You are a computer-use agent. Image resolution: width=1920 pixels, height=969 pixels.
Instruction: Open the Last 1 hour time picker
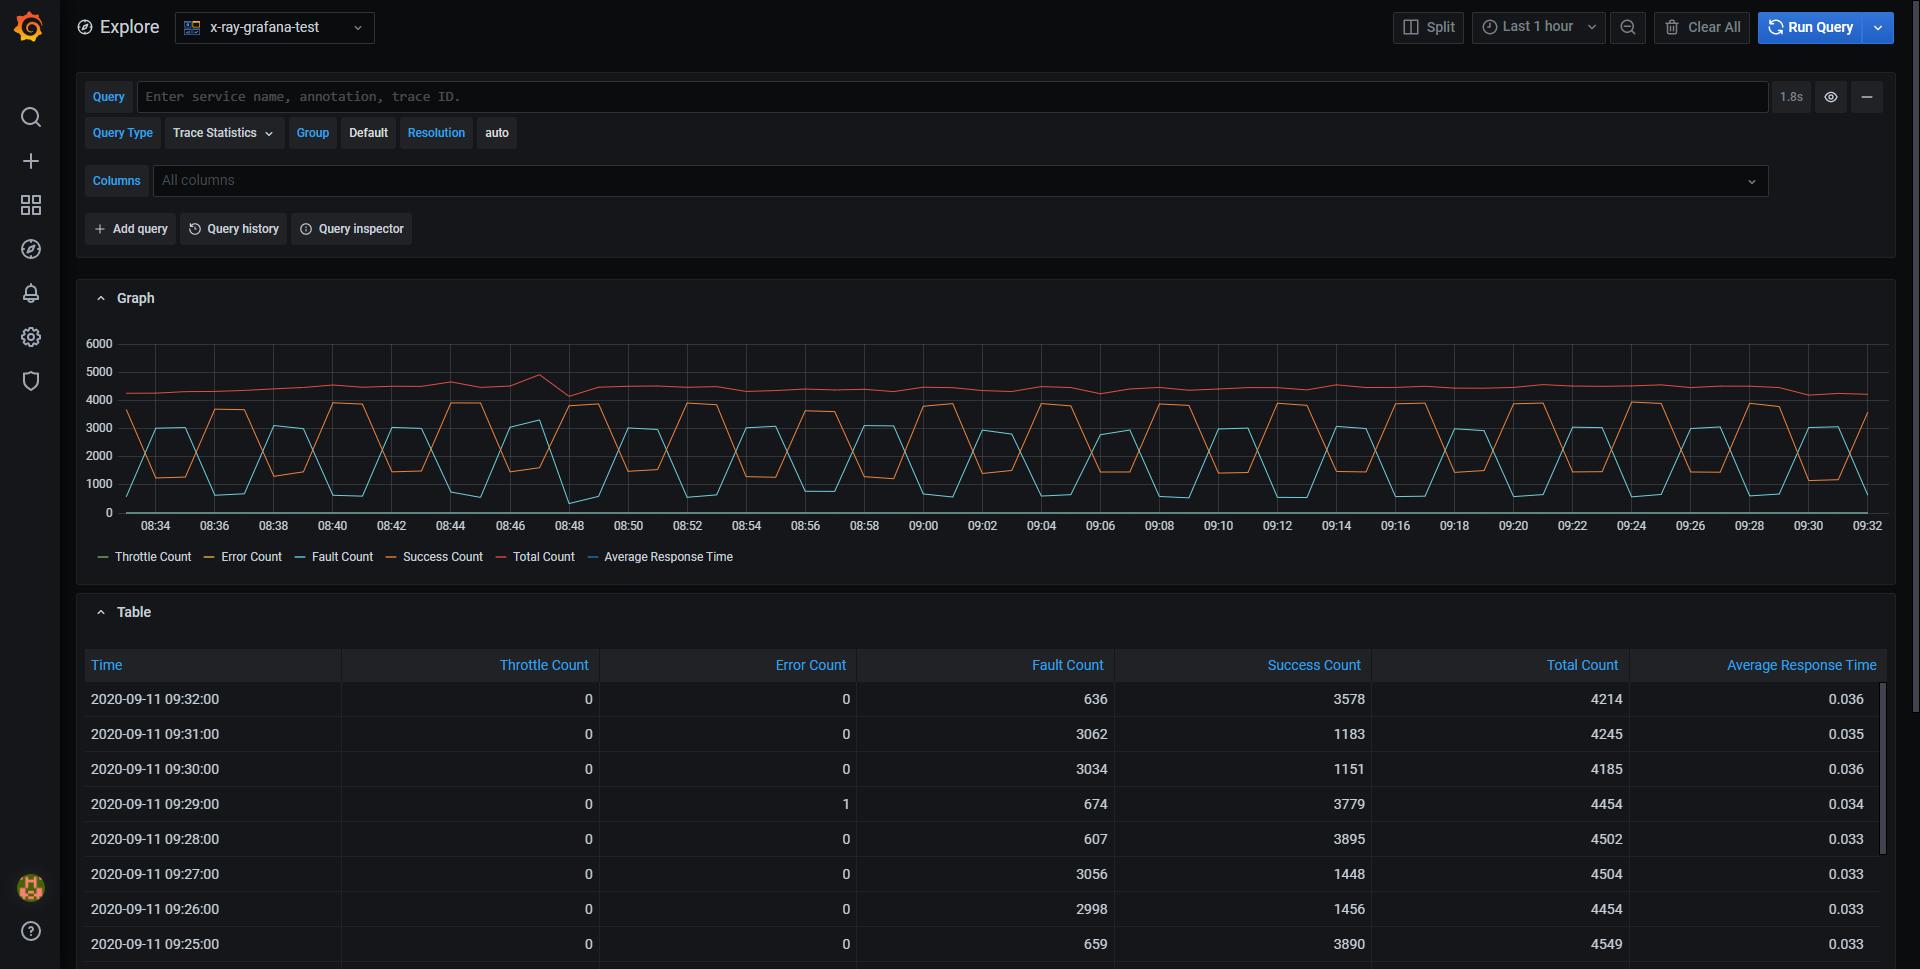coord(1537,27)
